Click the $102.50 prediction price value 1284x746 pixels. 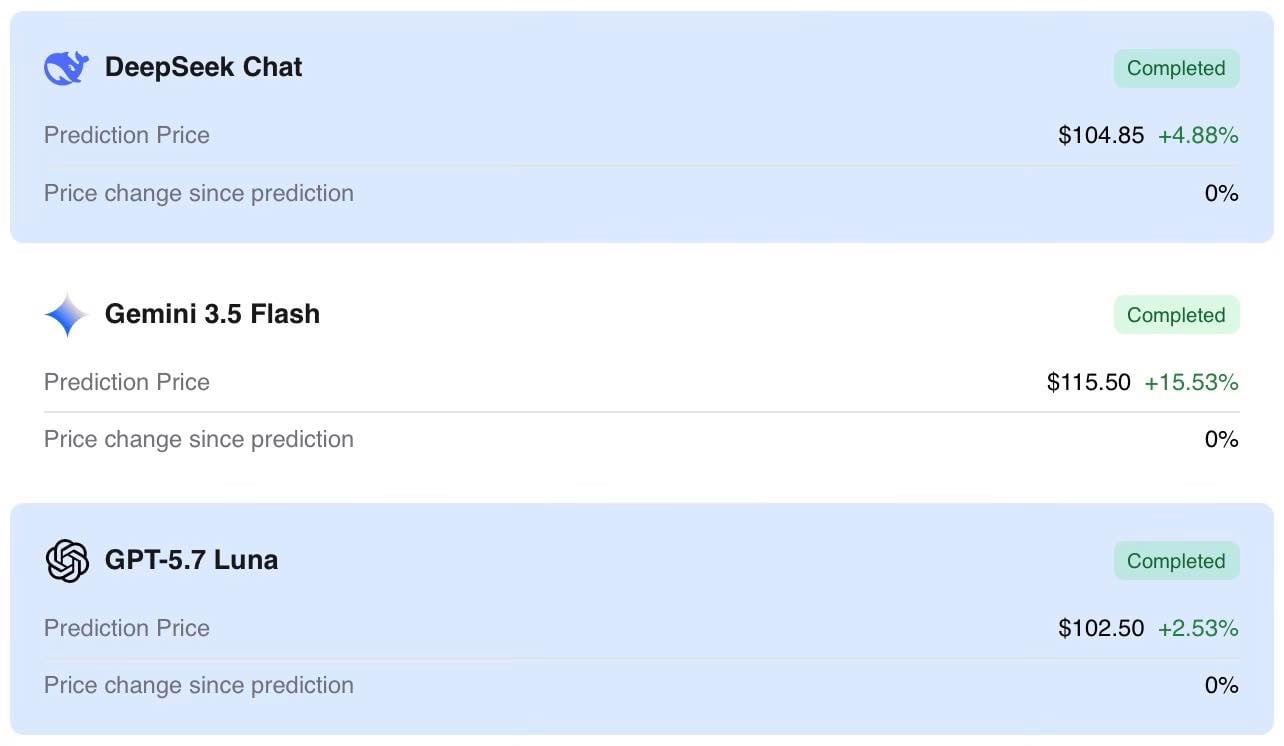click(1101, 628)
